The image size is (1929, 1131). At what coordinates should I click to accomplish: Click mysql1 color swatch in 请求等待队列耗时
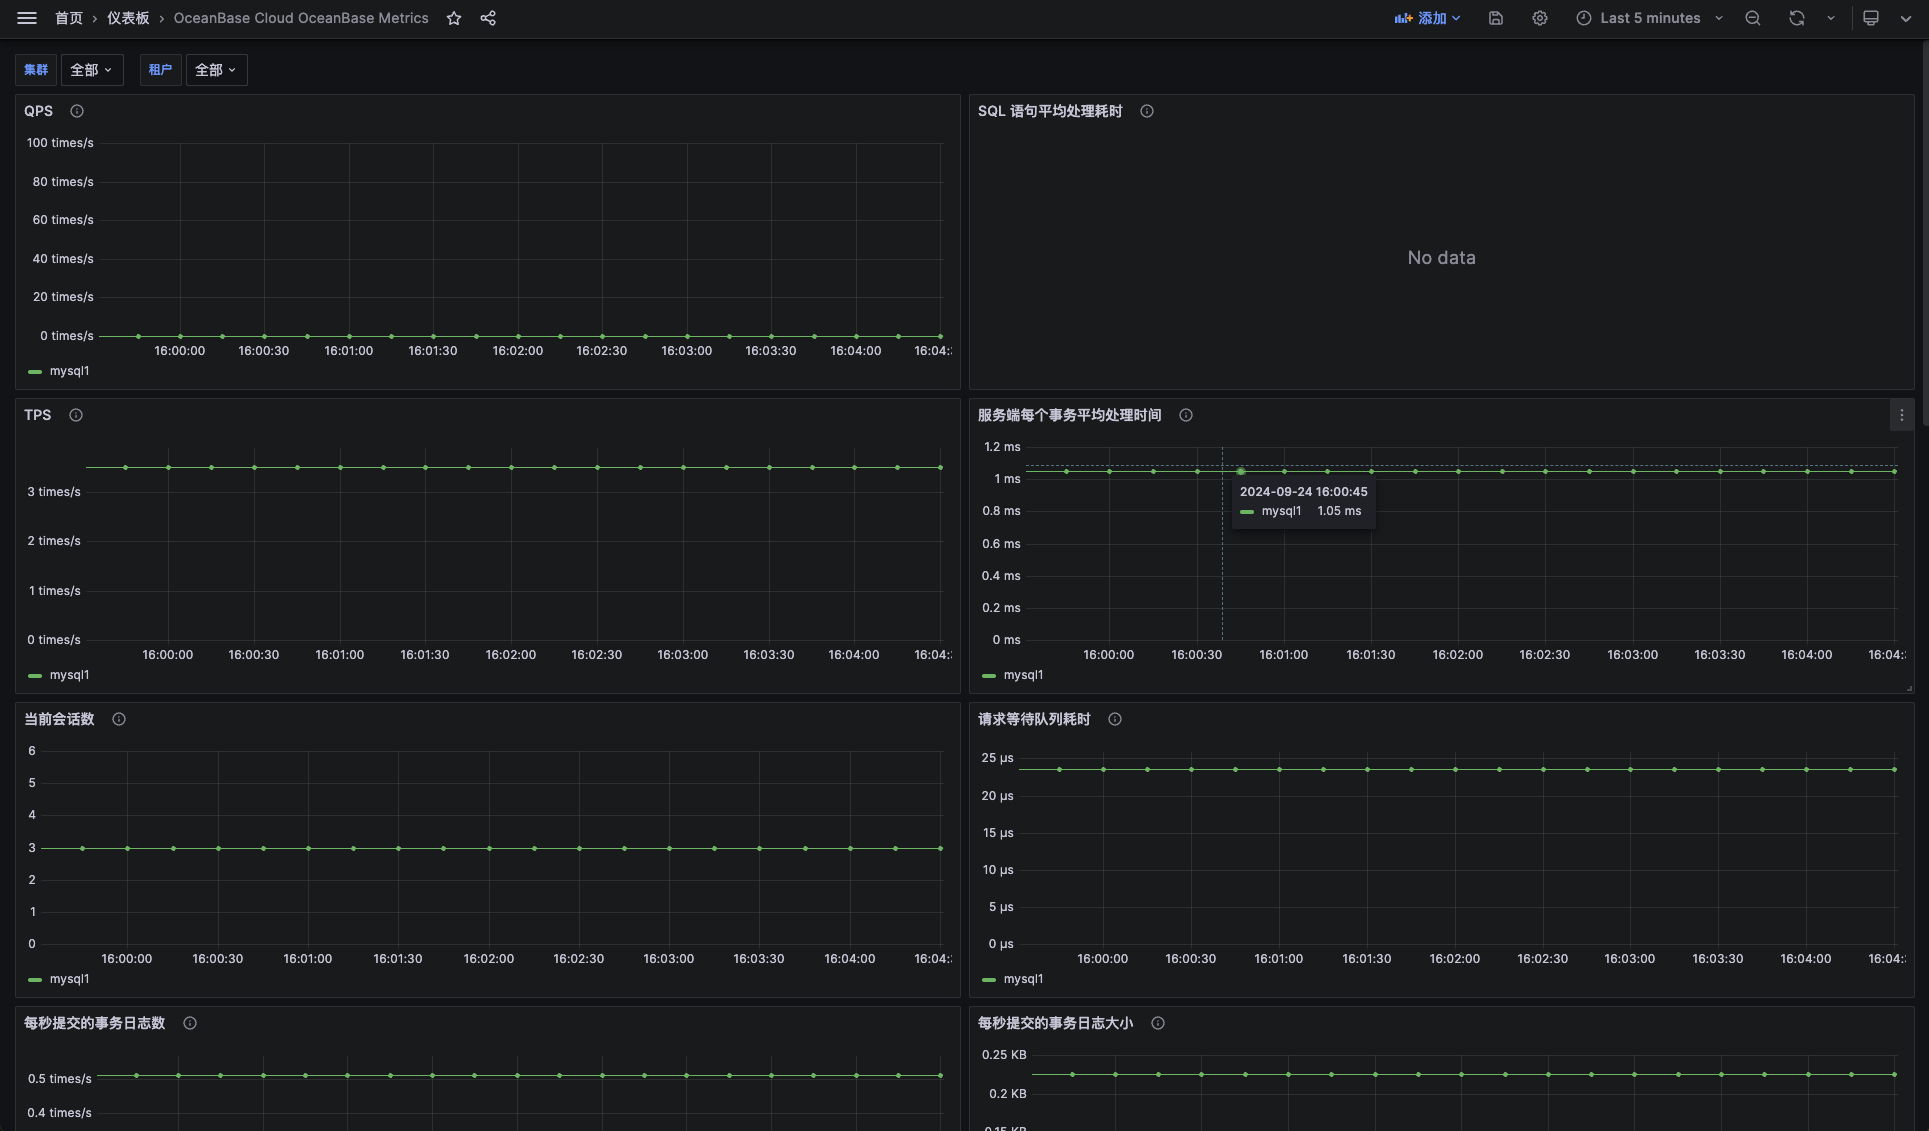pyautogui.click(x=989, y=980)
